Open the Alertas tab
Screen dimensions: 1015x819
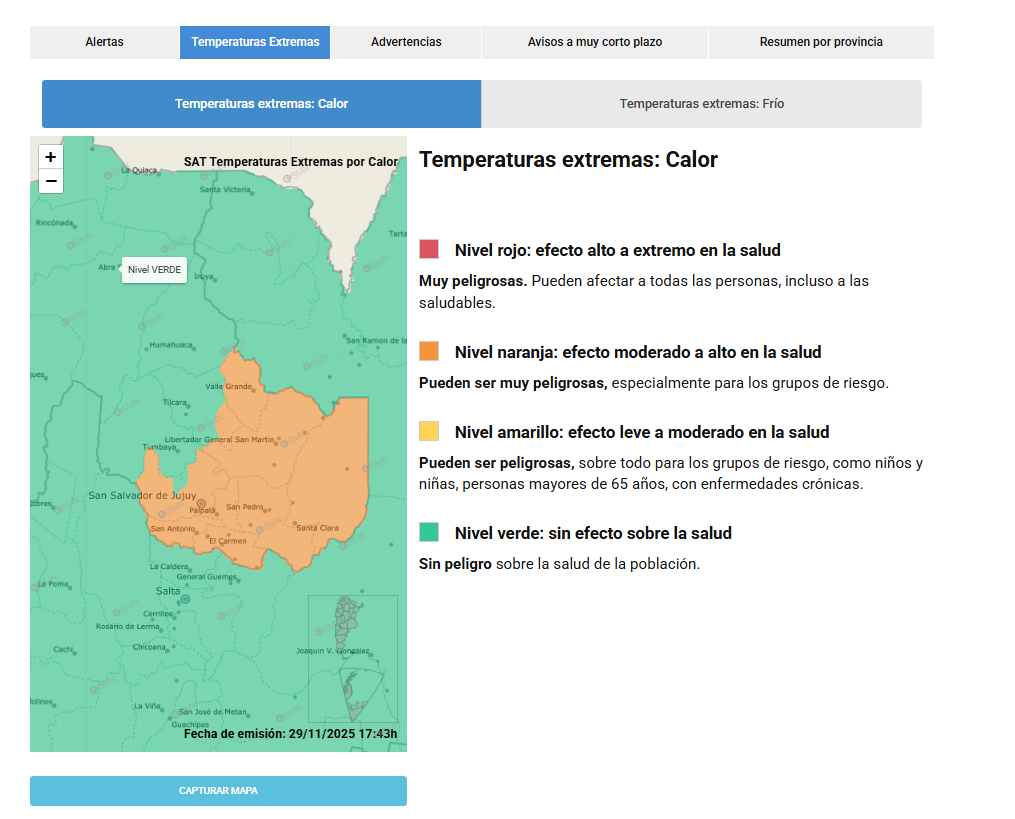(105, 42)
